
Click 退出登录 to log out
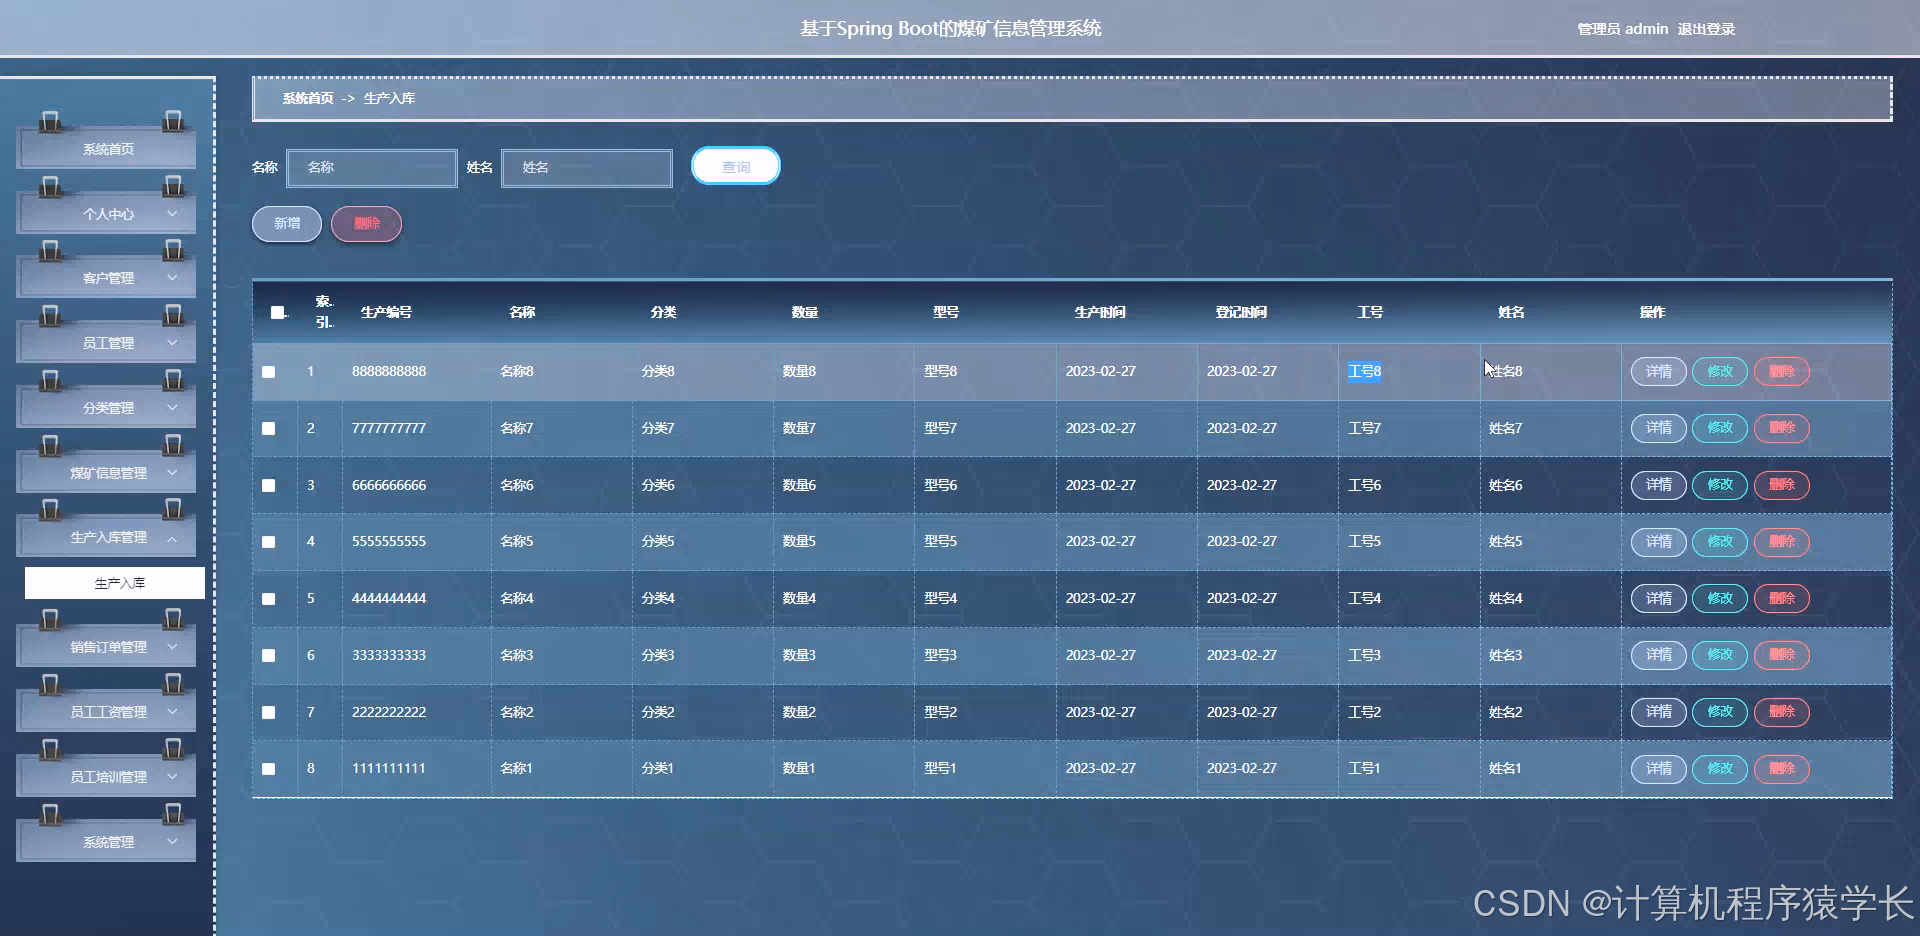(1706, 29)
